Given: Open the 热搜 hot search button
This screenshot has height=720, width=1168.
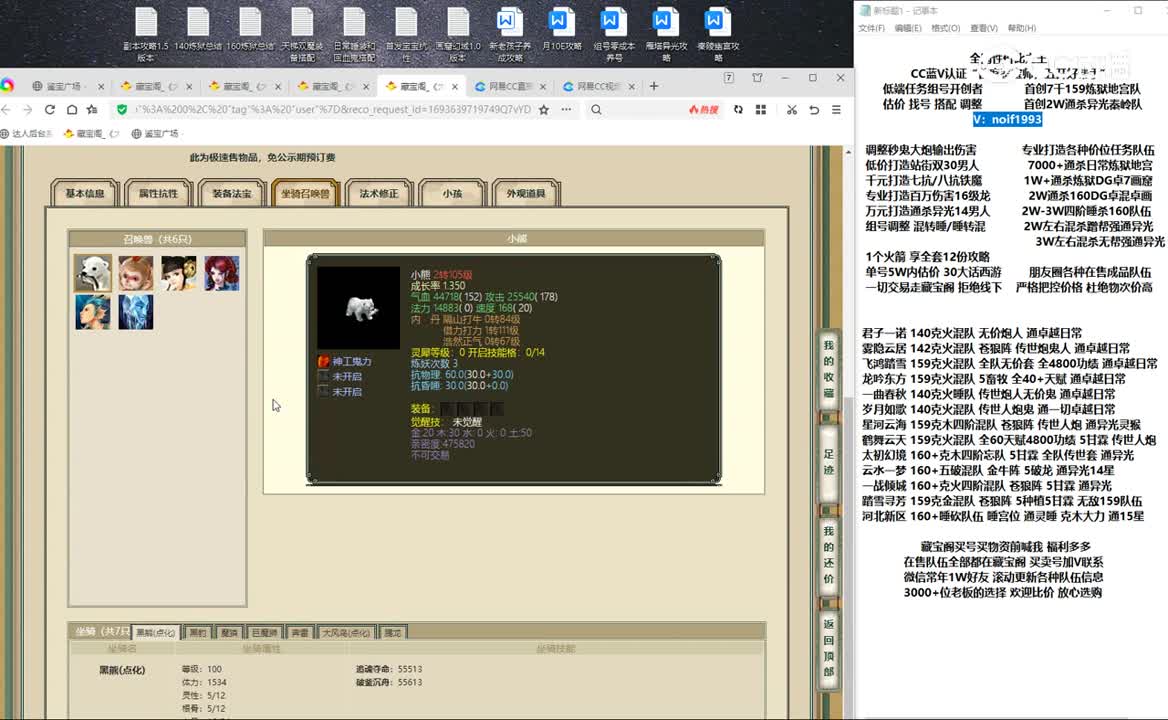Looking at the screenshot, I should coord(703,109).
